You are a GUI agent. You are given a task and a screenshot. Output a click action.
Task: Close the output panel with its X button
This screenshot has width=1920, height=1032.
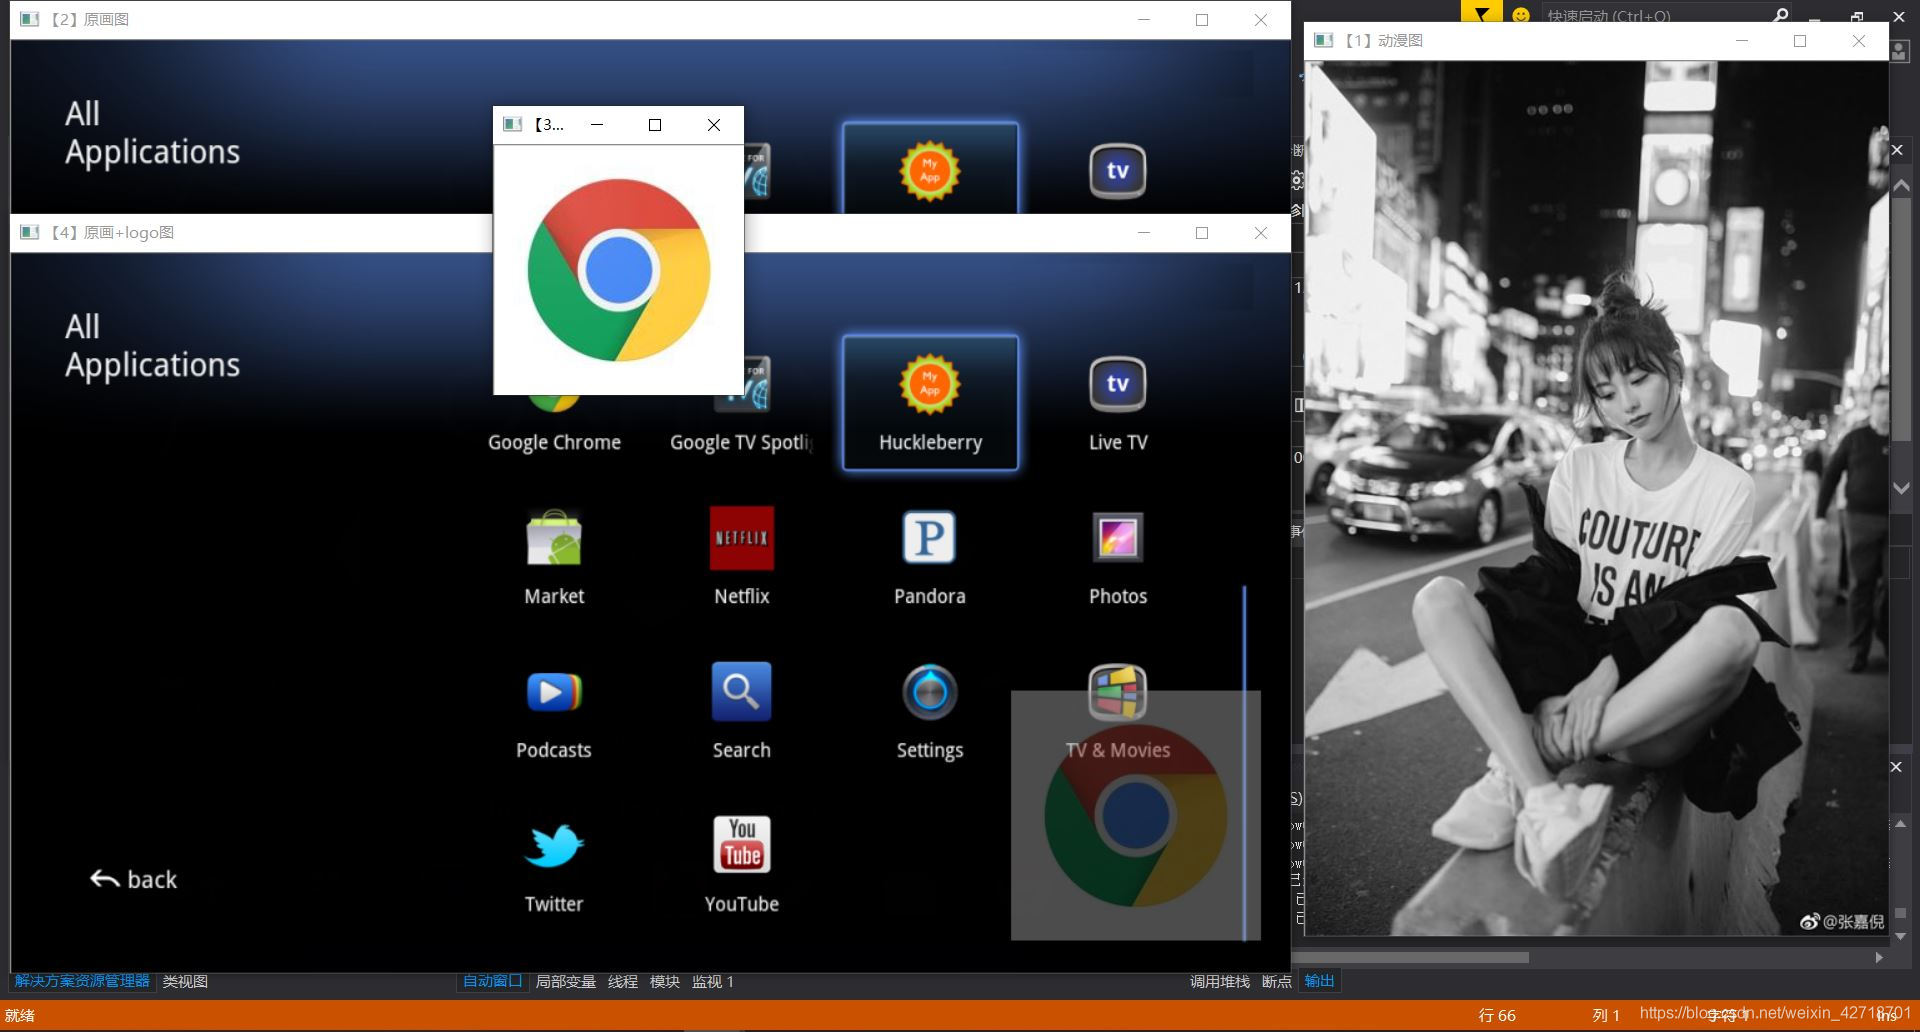[x=1896, y=767]
